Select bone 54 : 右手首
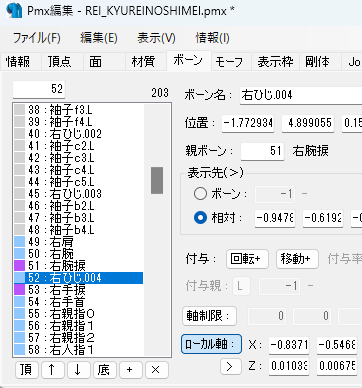 (79, 302)
